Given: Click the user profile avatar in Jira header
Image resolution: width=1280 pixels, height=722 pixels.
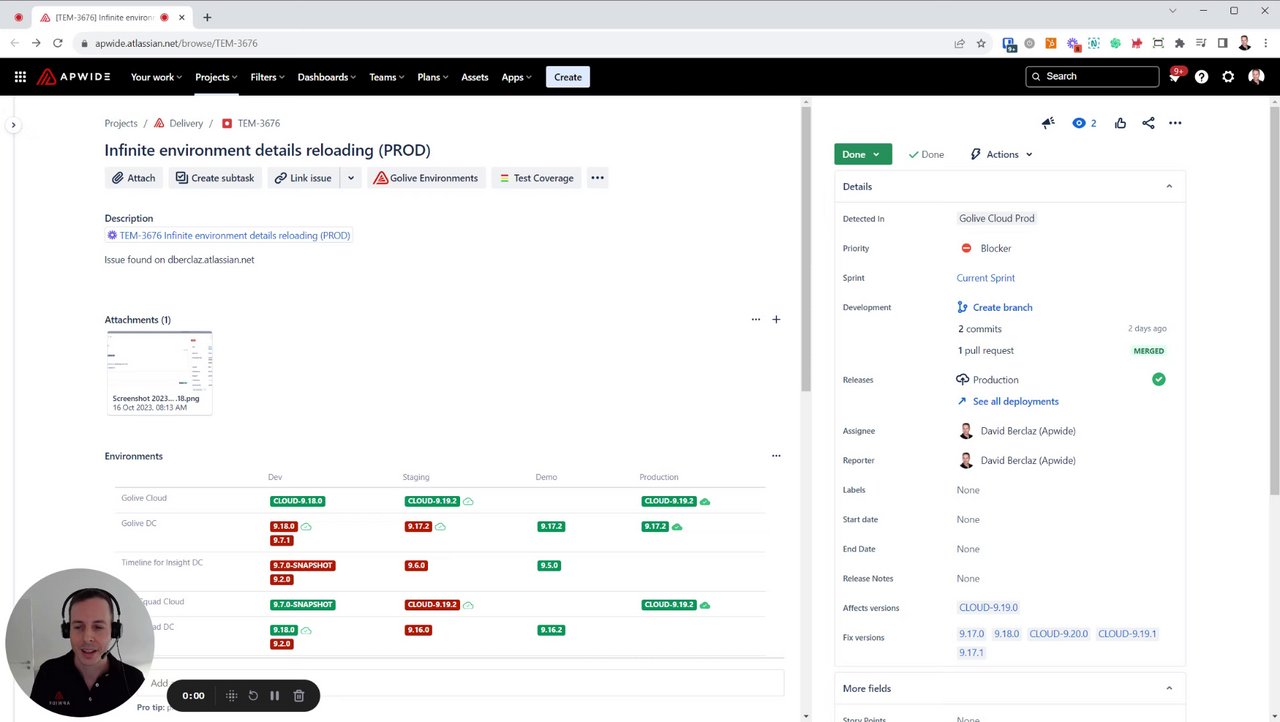Looking at the screenshot, I should pos(1256,77).
